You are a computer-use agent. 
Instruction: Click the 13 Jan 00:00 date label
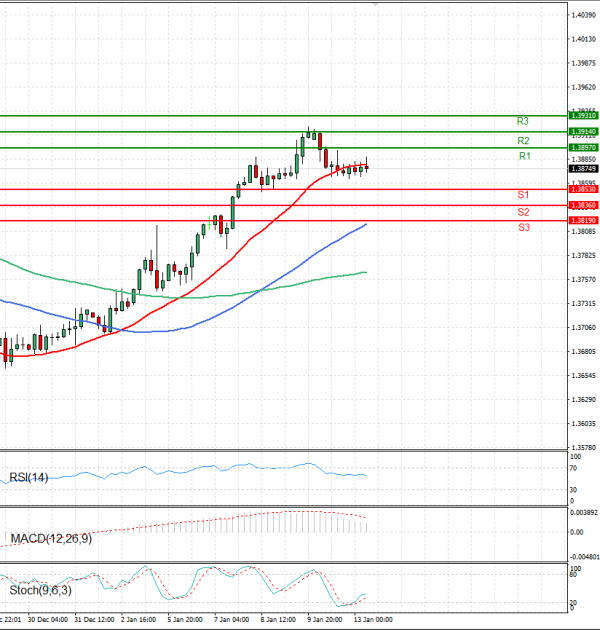371,620
